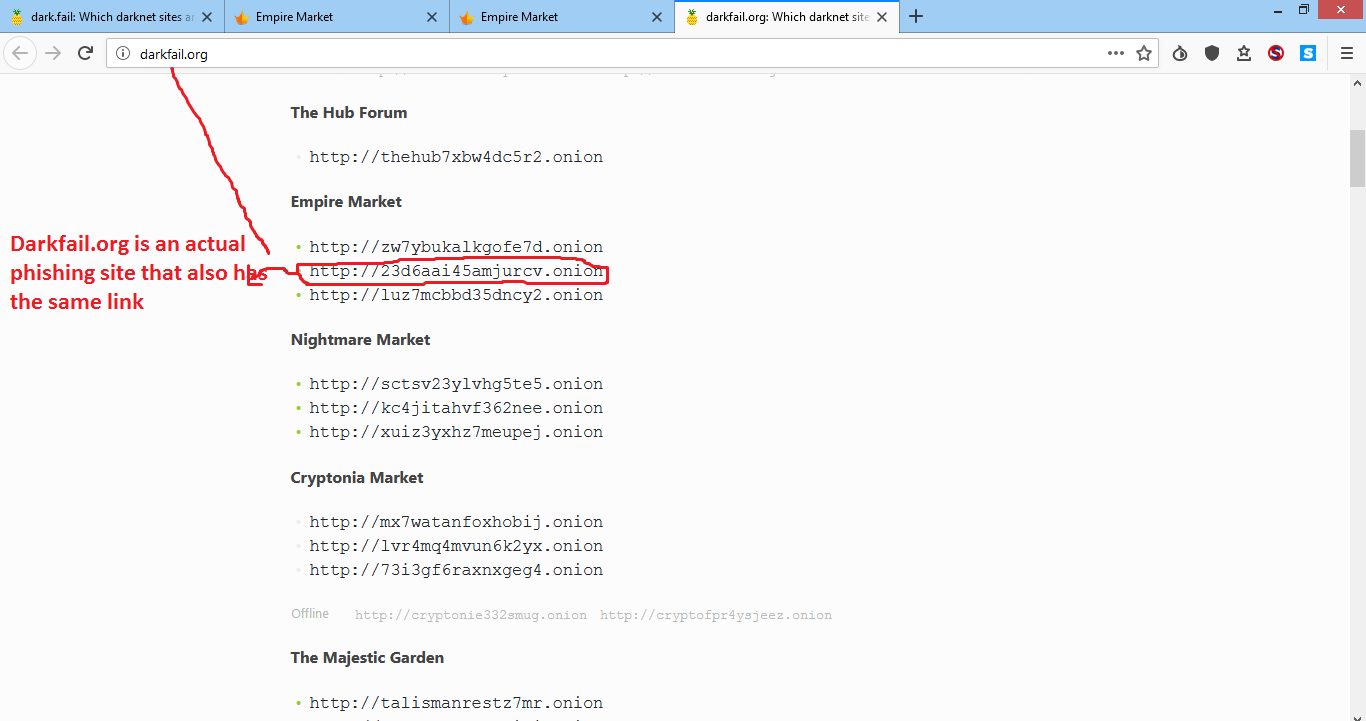Show site information icon in address bar
This screenshot has width=1366, height=721.
pos(123,54)
